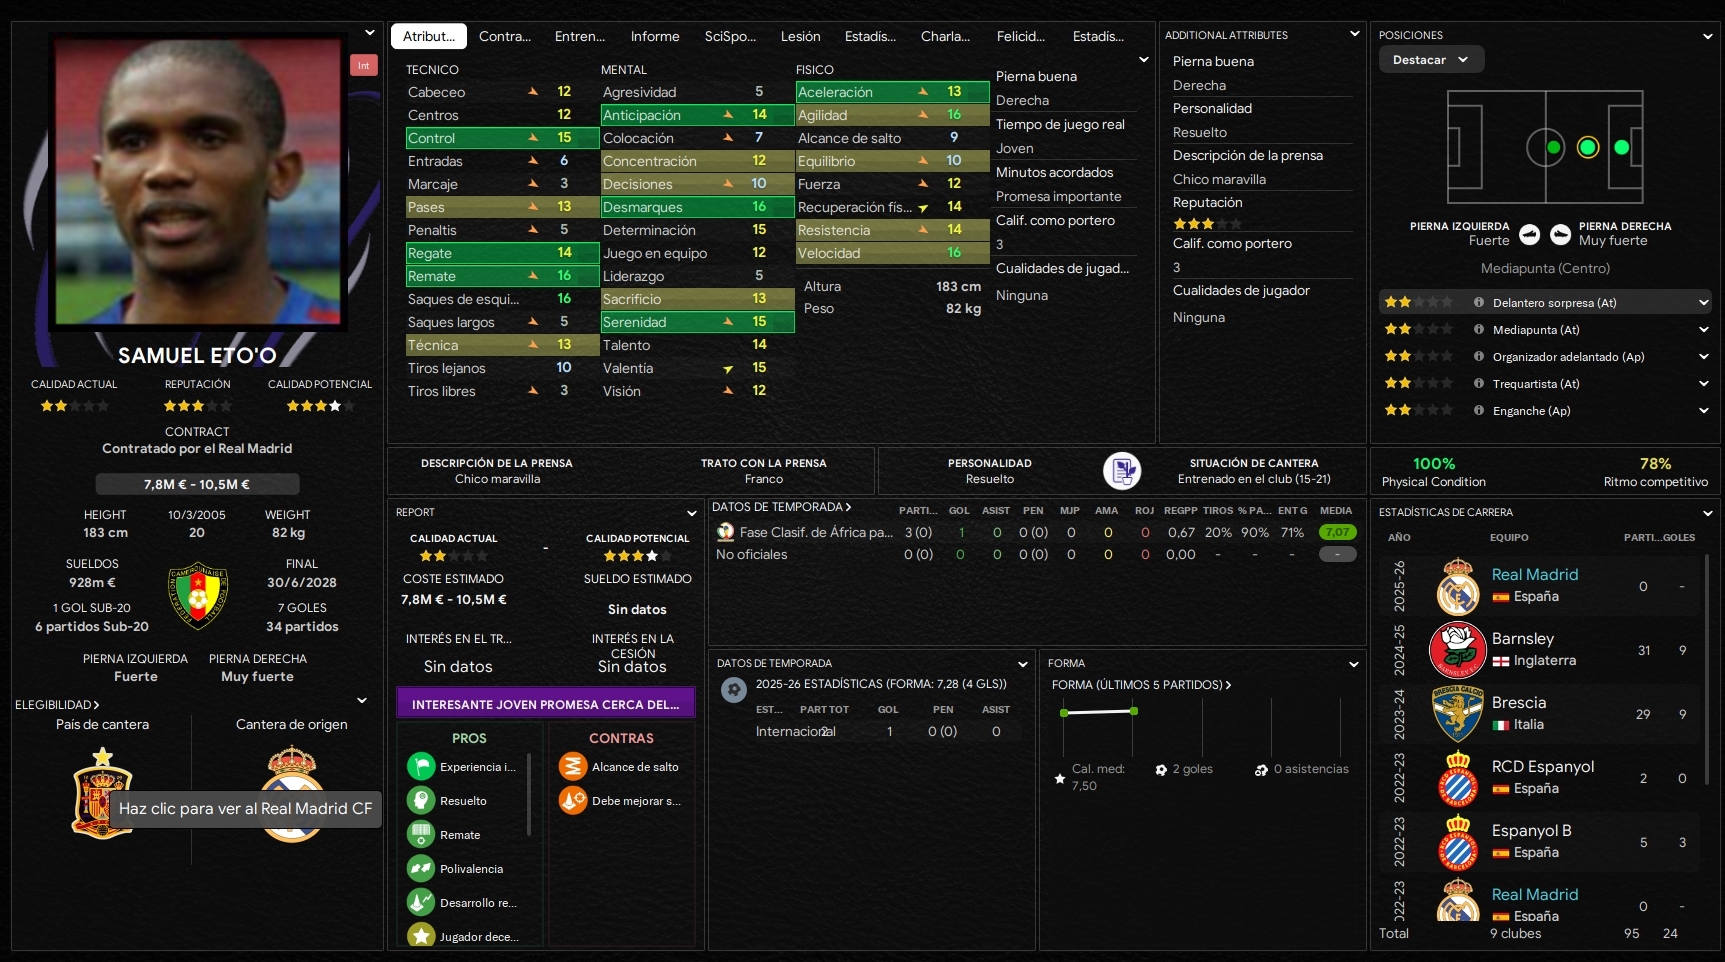Click the personality icon next to Resuelto

tap(1122, 470)
